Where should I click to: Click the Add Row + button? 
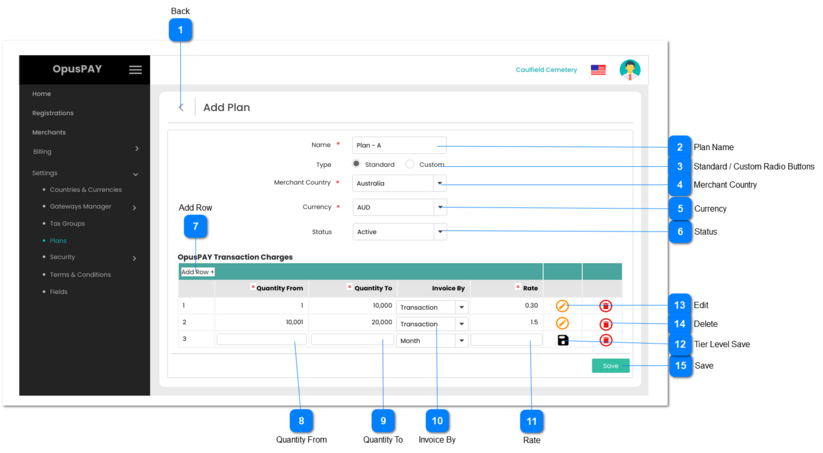(x=197, y=272)
